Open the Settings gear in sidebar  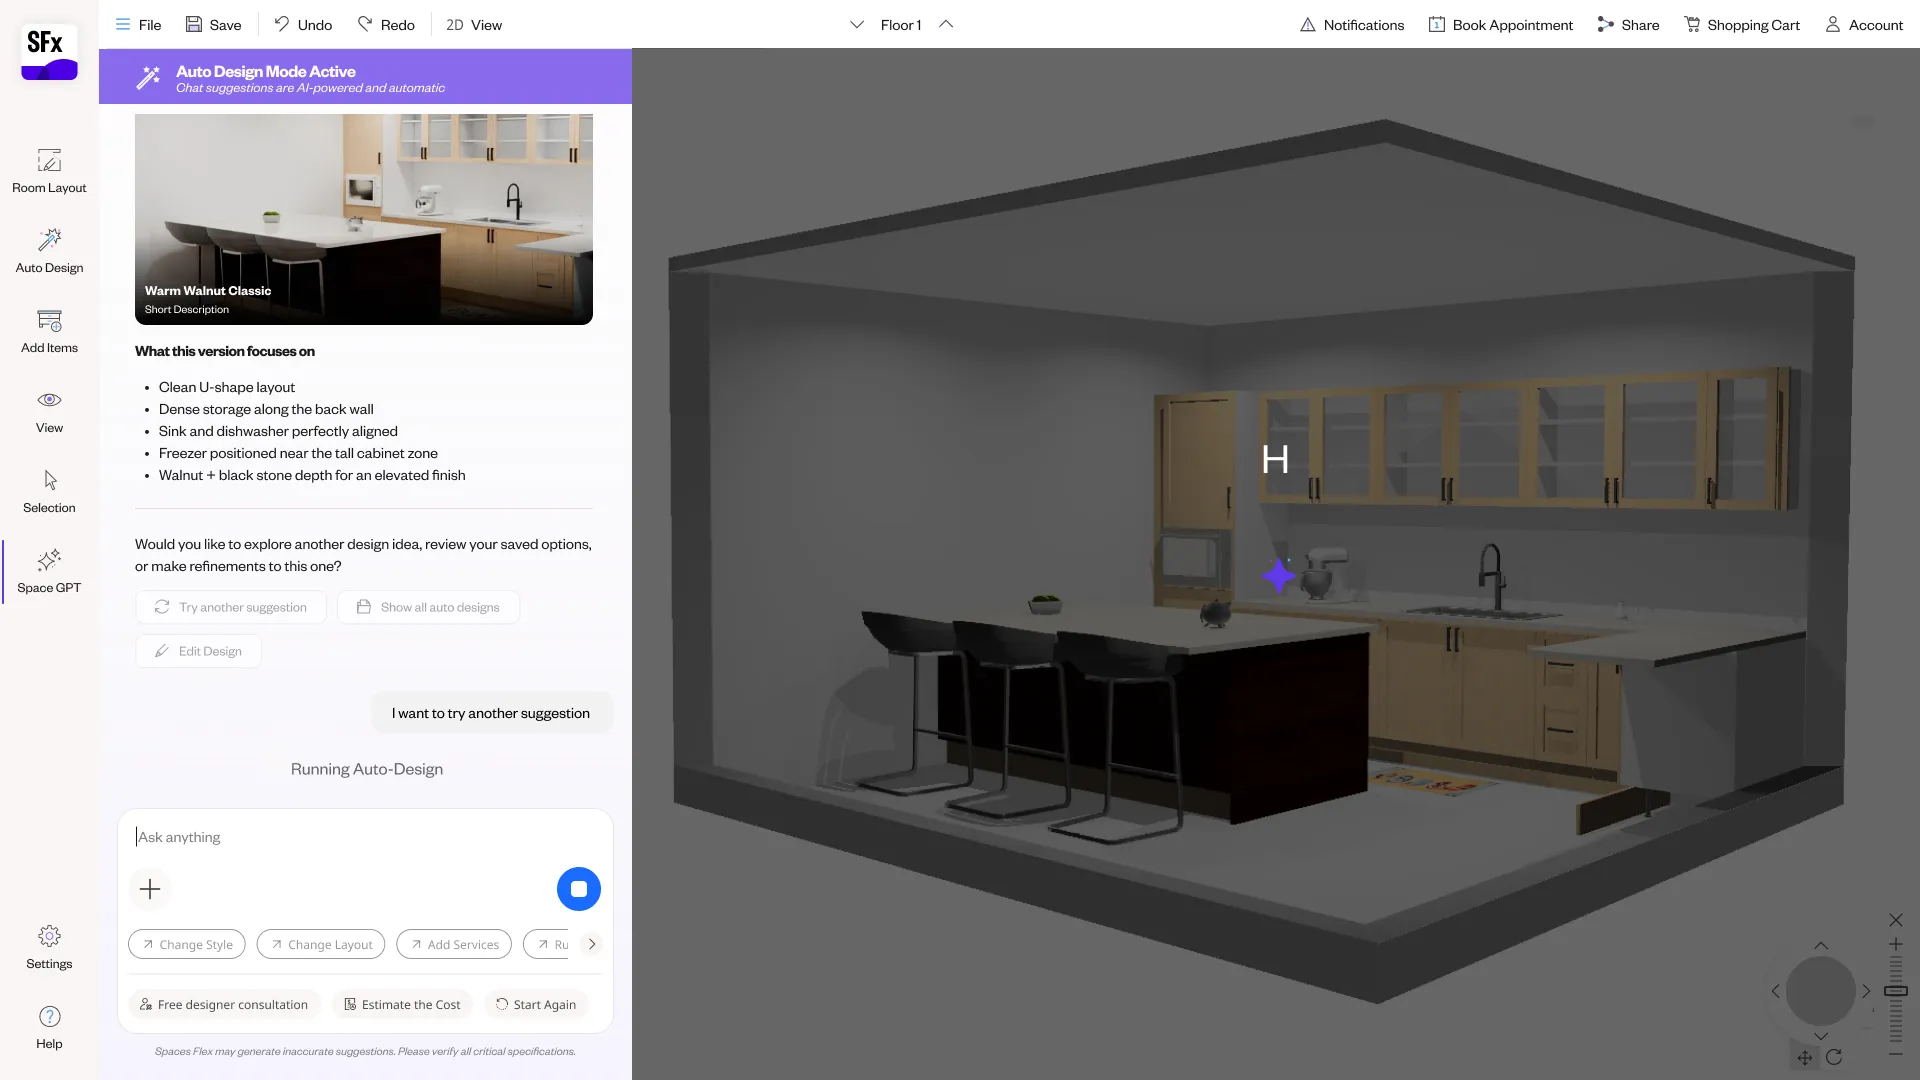49,947
